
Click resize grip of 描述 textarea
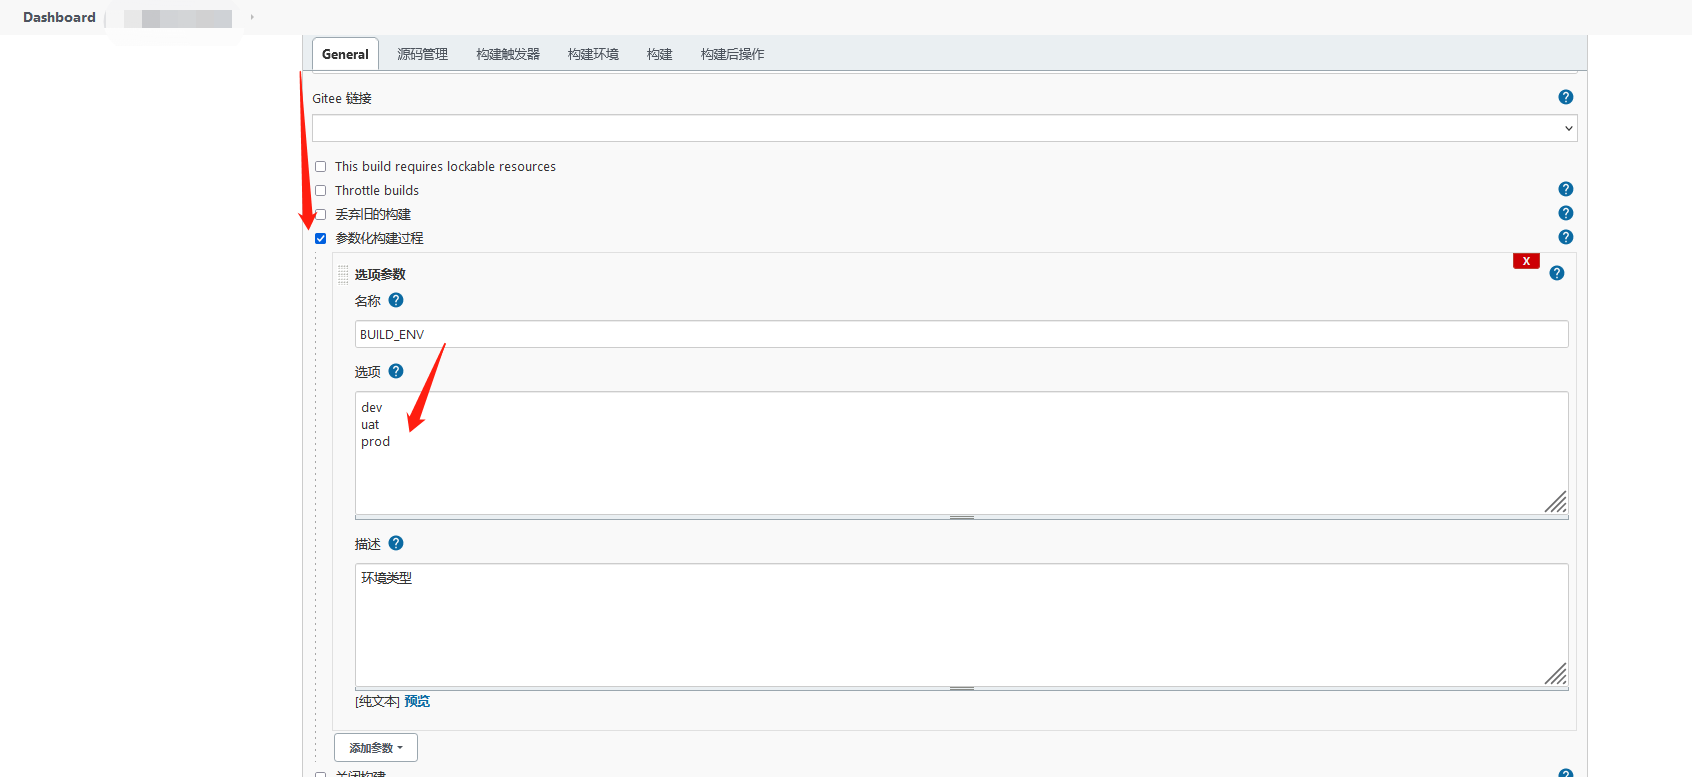[x=1555, y=674]
